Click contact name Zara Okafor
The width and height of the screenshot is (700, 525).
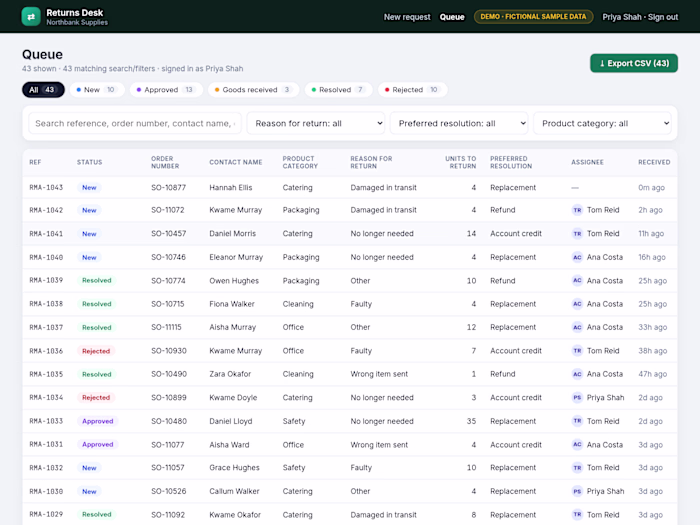[x=230, y=374]
